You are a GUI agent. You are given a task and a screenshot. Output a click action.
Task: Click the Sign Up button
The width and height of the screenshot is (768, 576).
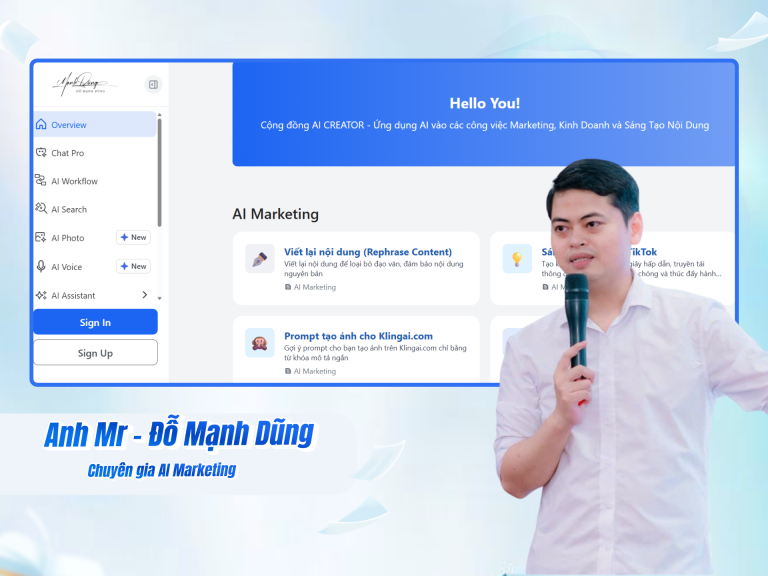pos(96,353)
